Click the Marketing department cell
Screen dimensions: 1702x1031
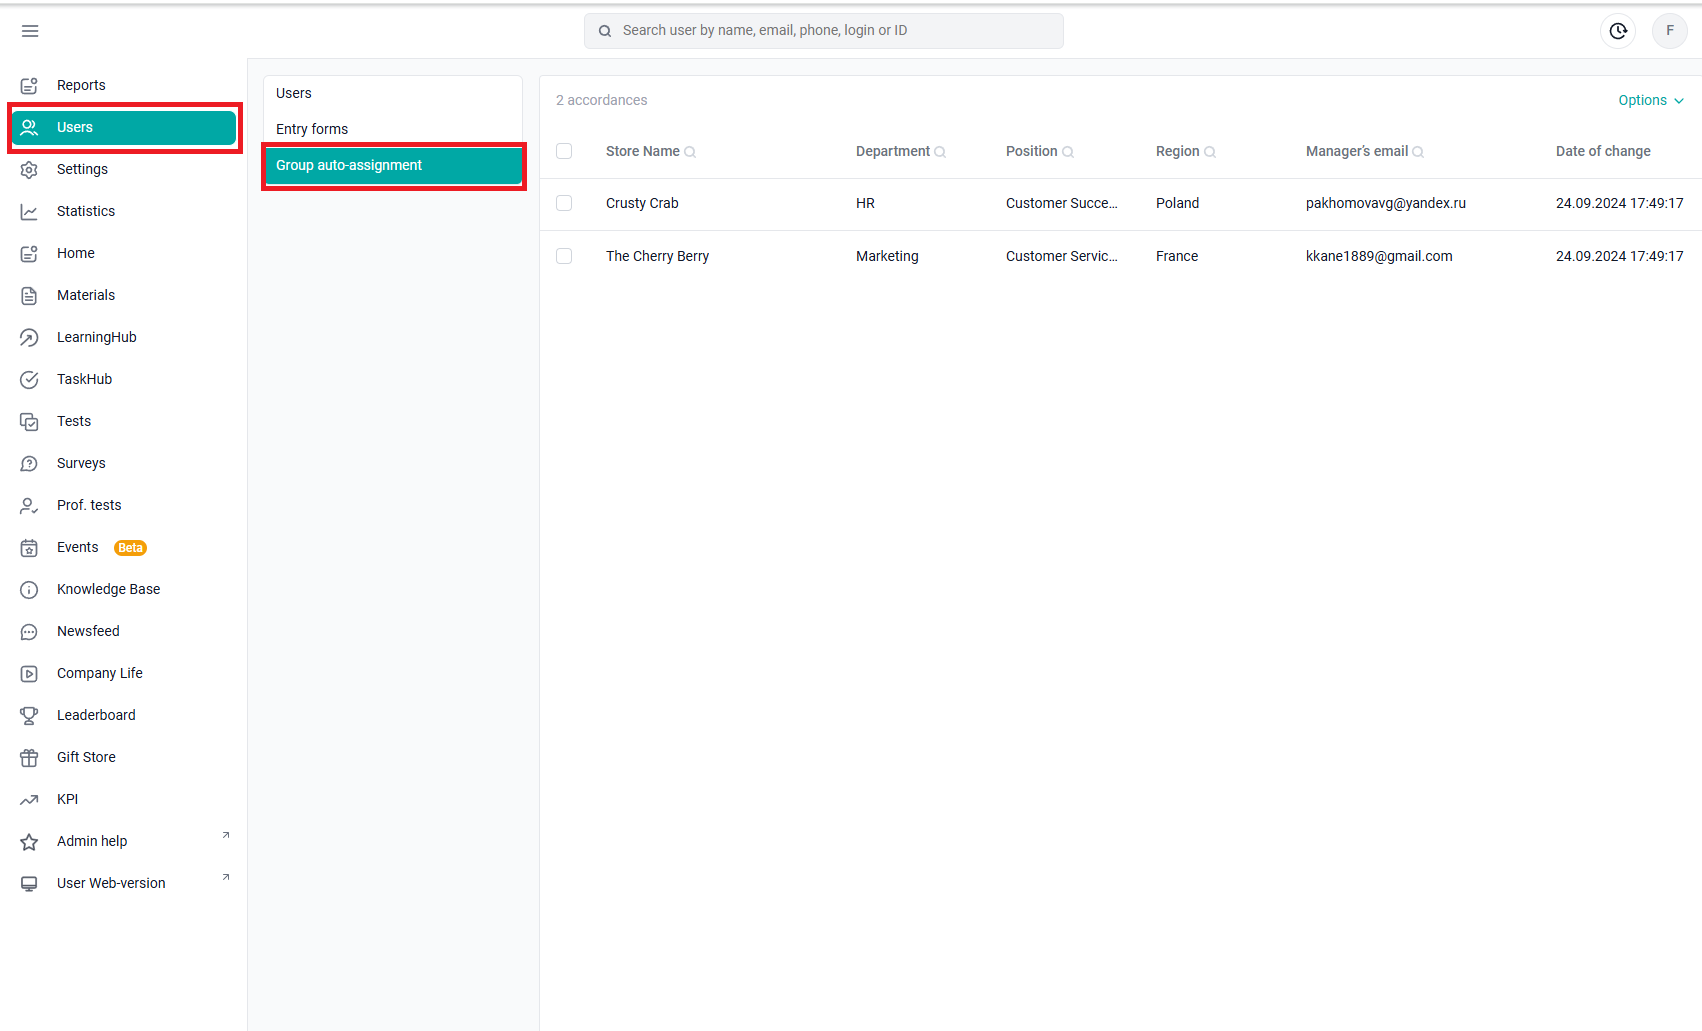pyautogui.click(x=887, y=256)
